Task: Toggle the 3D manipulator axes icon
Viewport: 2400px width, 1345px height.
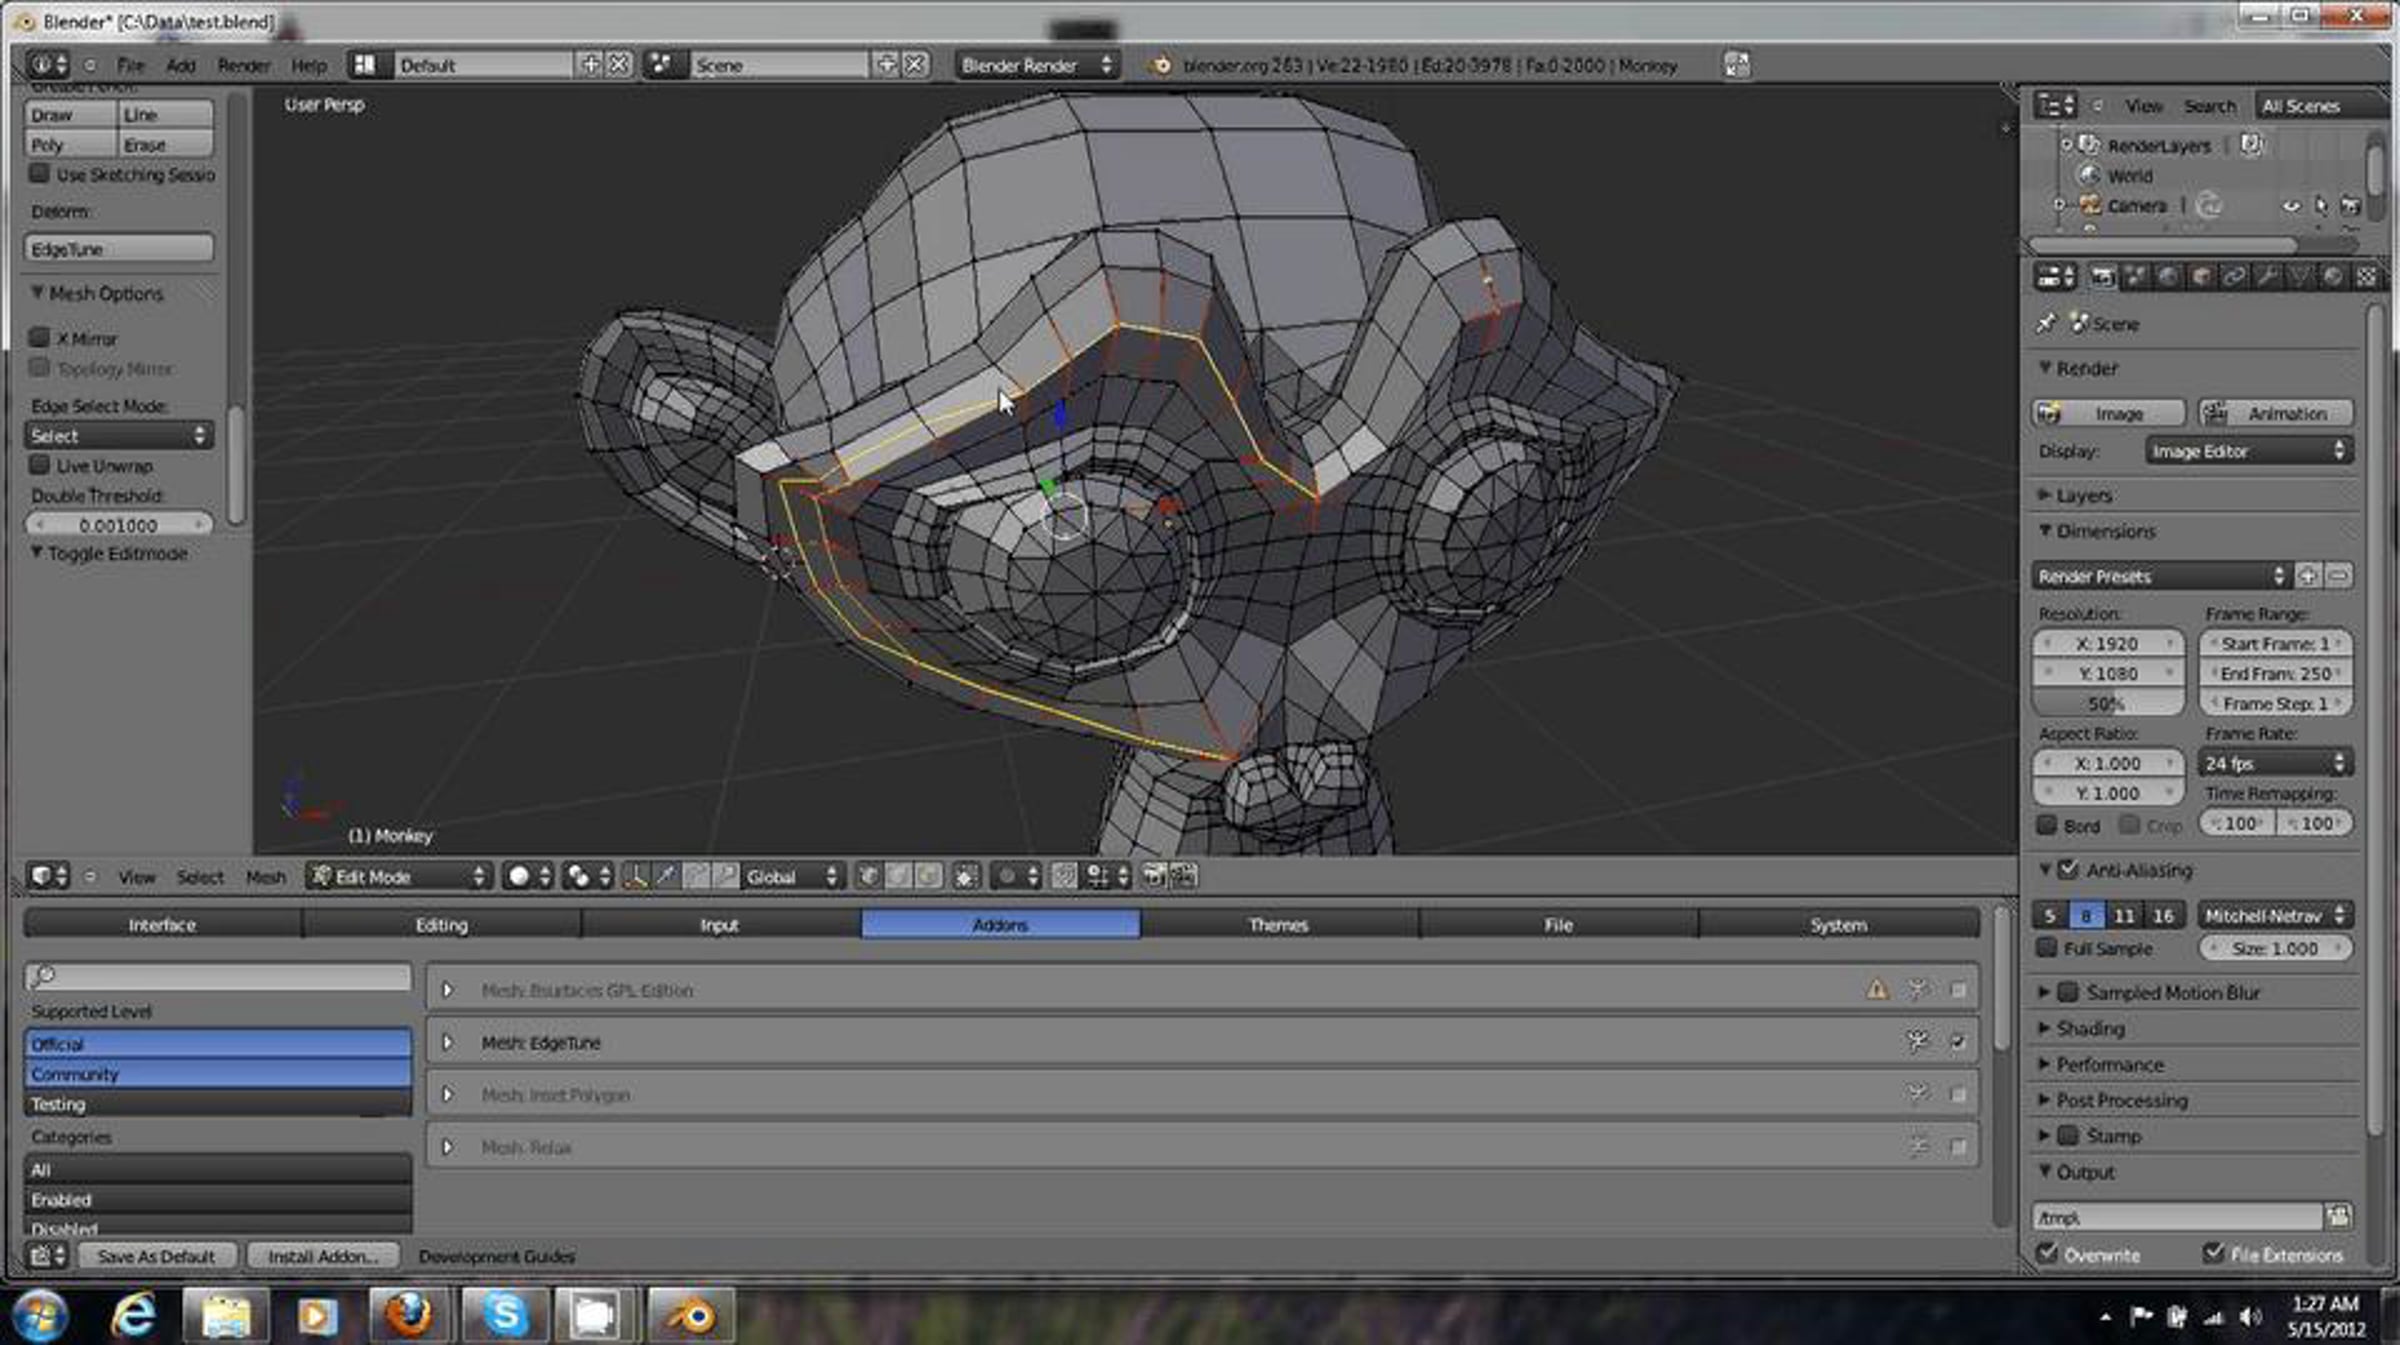Action: pos(635,877)
